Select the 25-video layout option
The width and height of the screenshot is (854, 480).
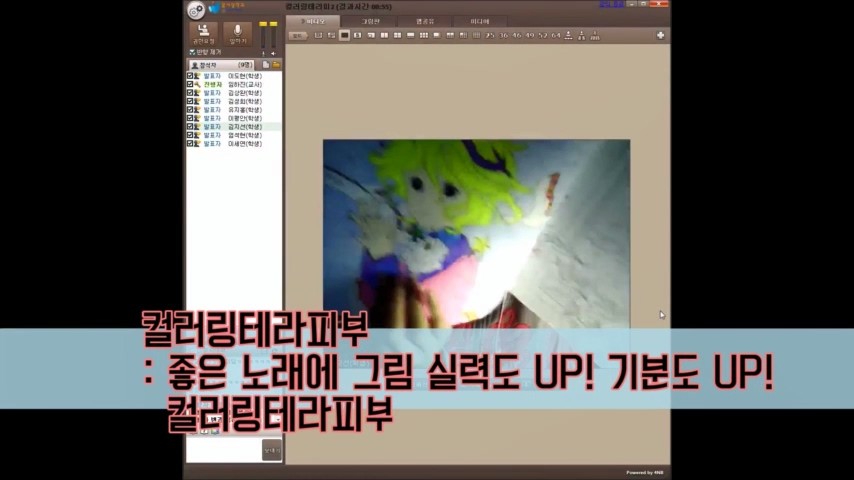point(490,35)
